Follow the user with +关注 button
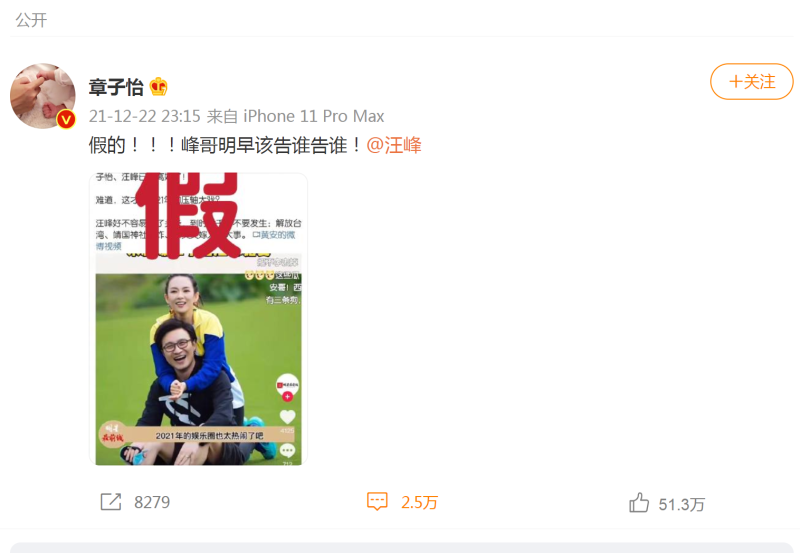800x553 pixels. click(752, 82)
